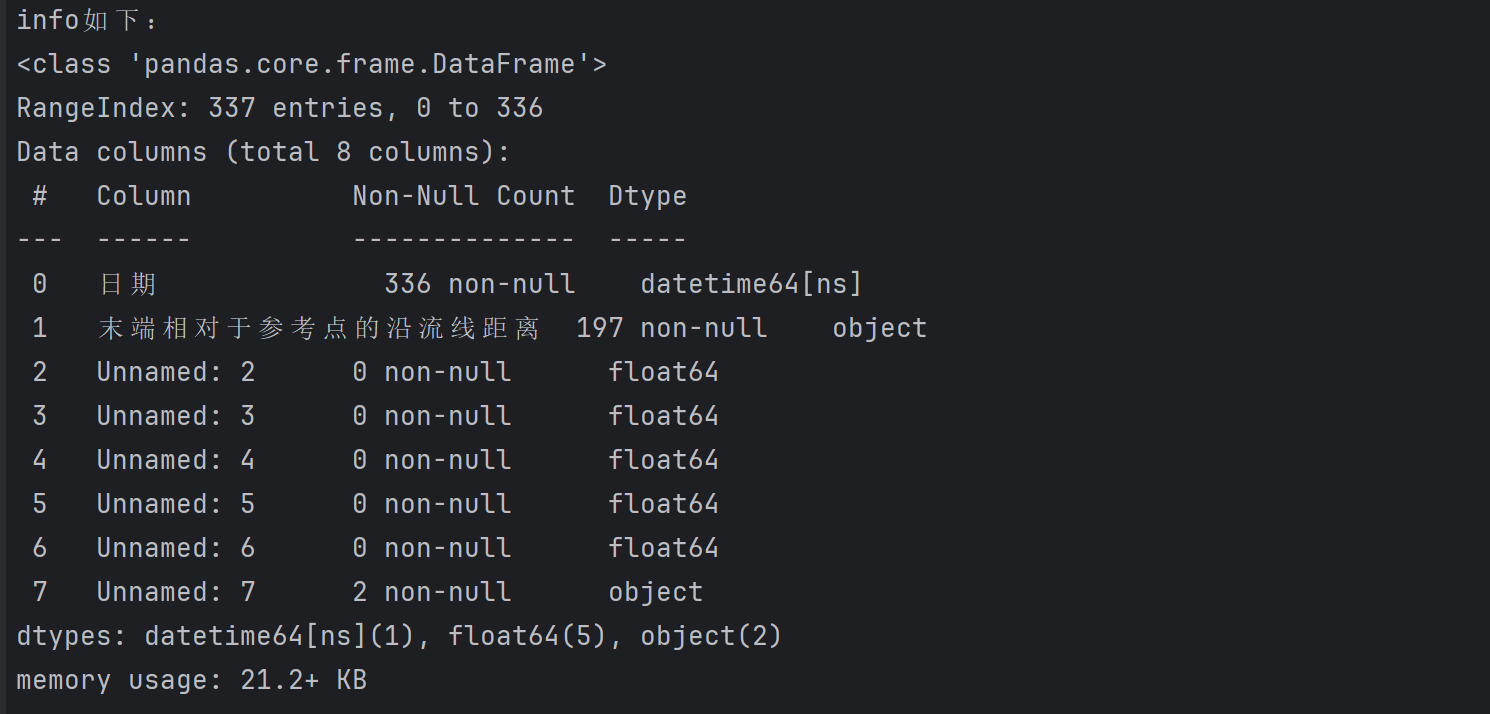The image size is (1490, 714).
Task: Click the 'datetime64[ns]' dtype in row 0
Action: click(751, 285)
